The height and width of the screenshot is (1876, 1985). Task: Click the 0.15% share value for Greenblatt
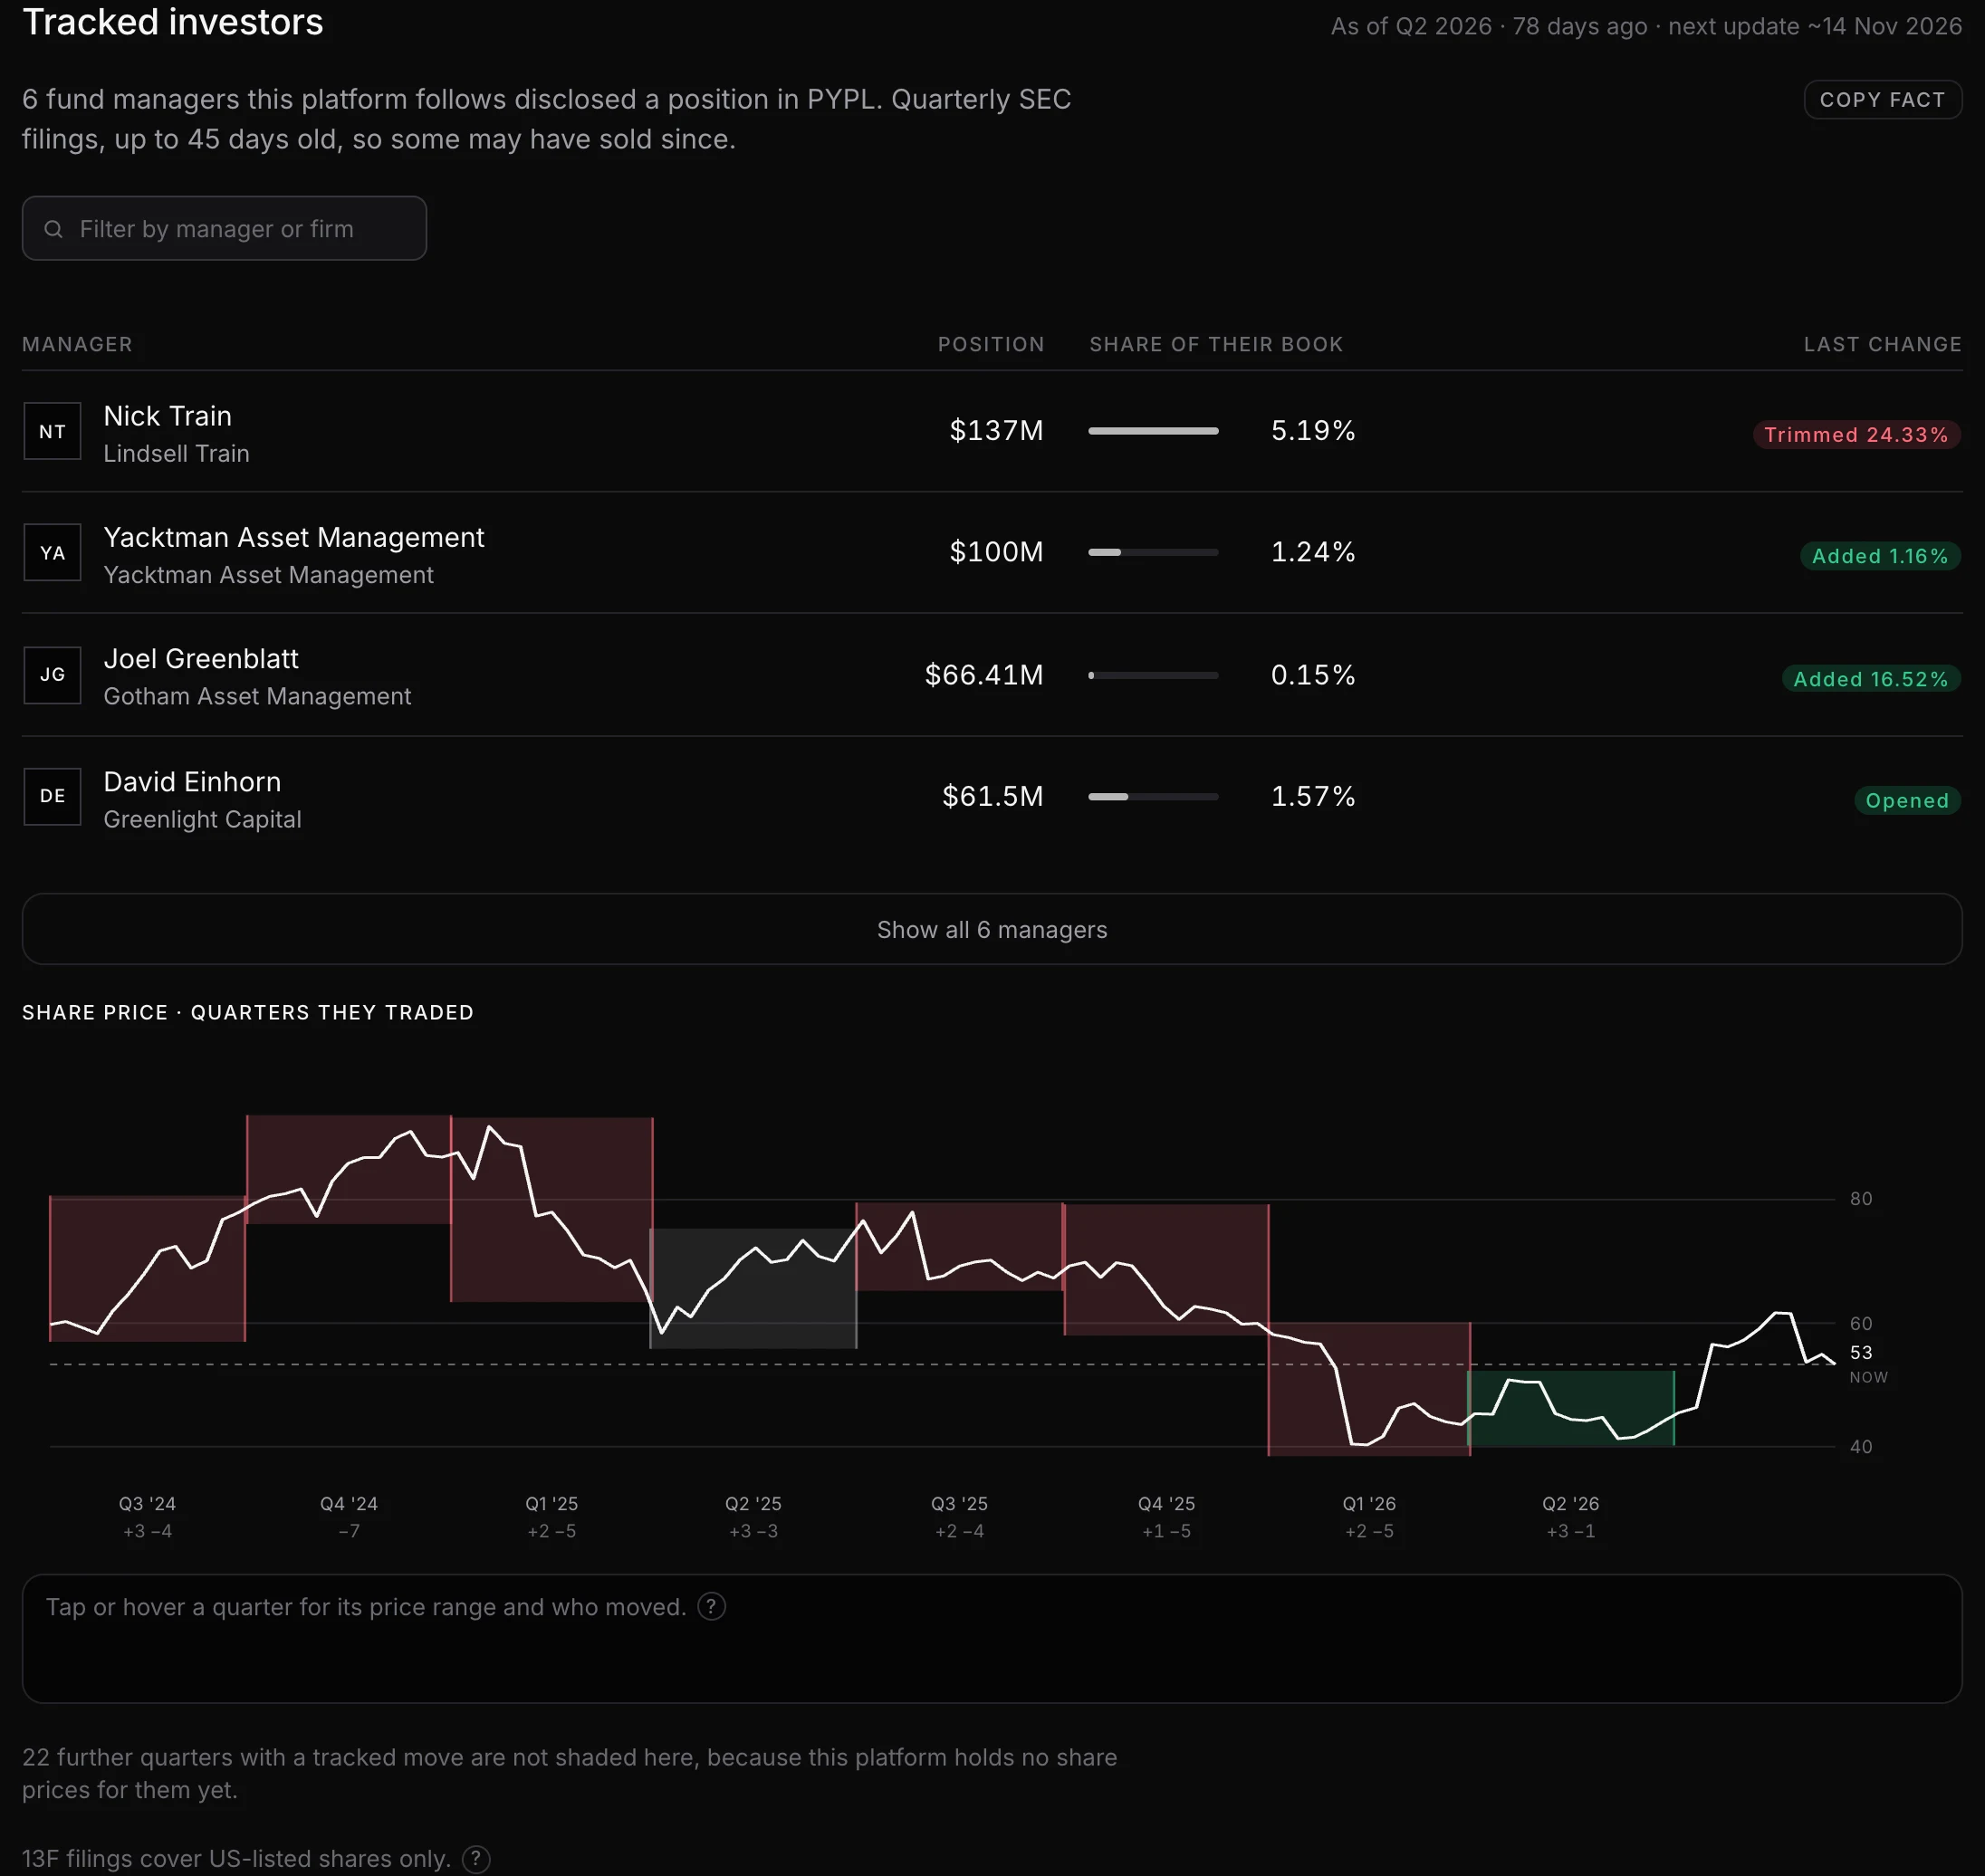point(1313,675)
